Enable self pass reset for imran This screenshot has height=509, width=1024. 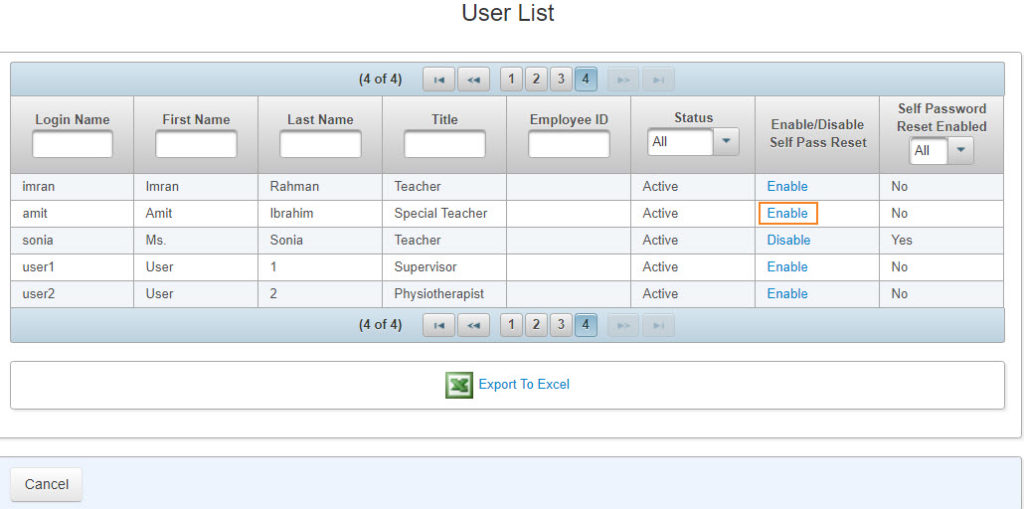[787, 186]
